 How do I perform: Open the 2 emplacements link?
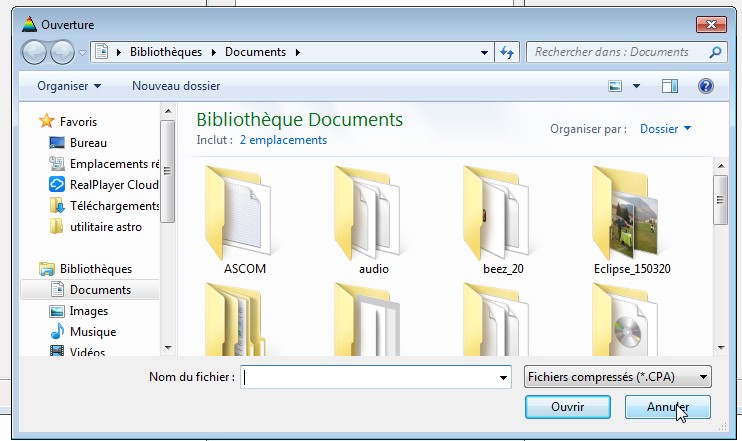(x=283, y=140)
